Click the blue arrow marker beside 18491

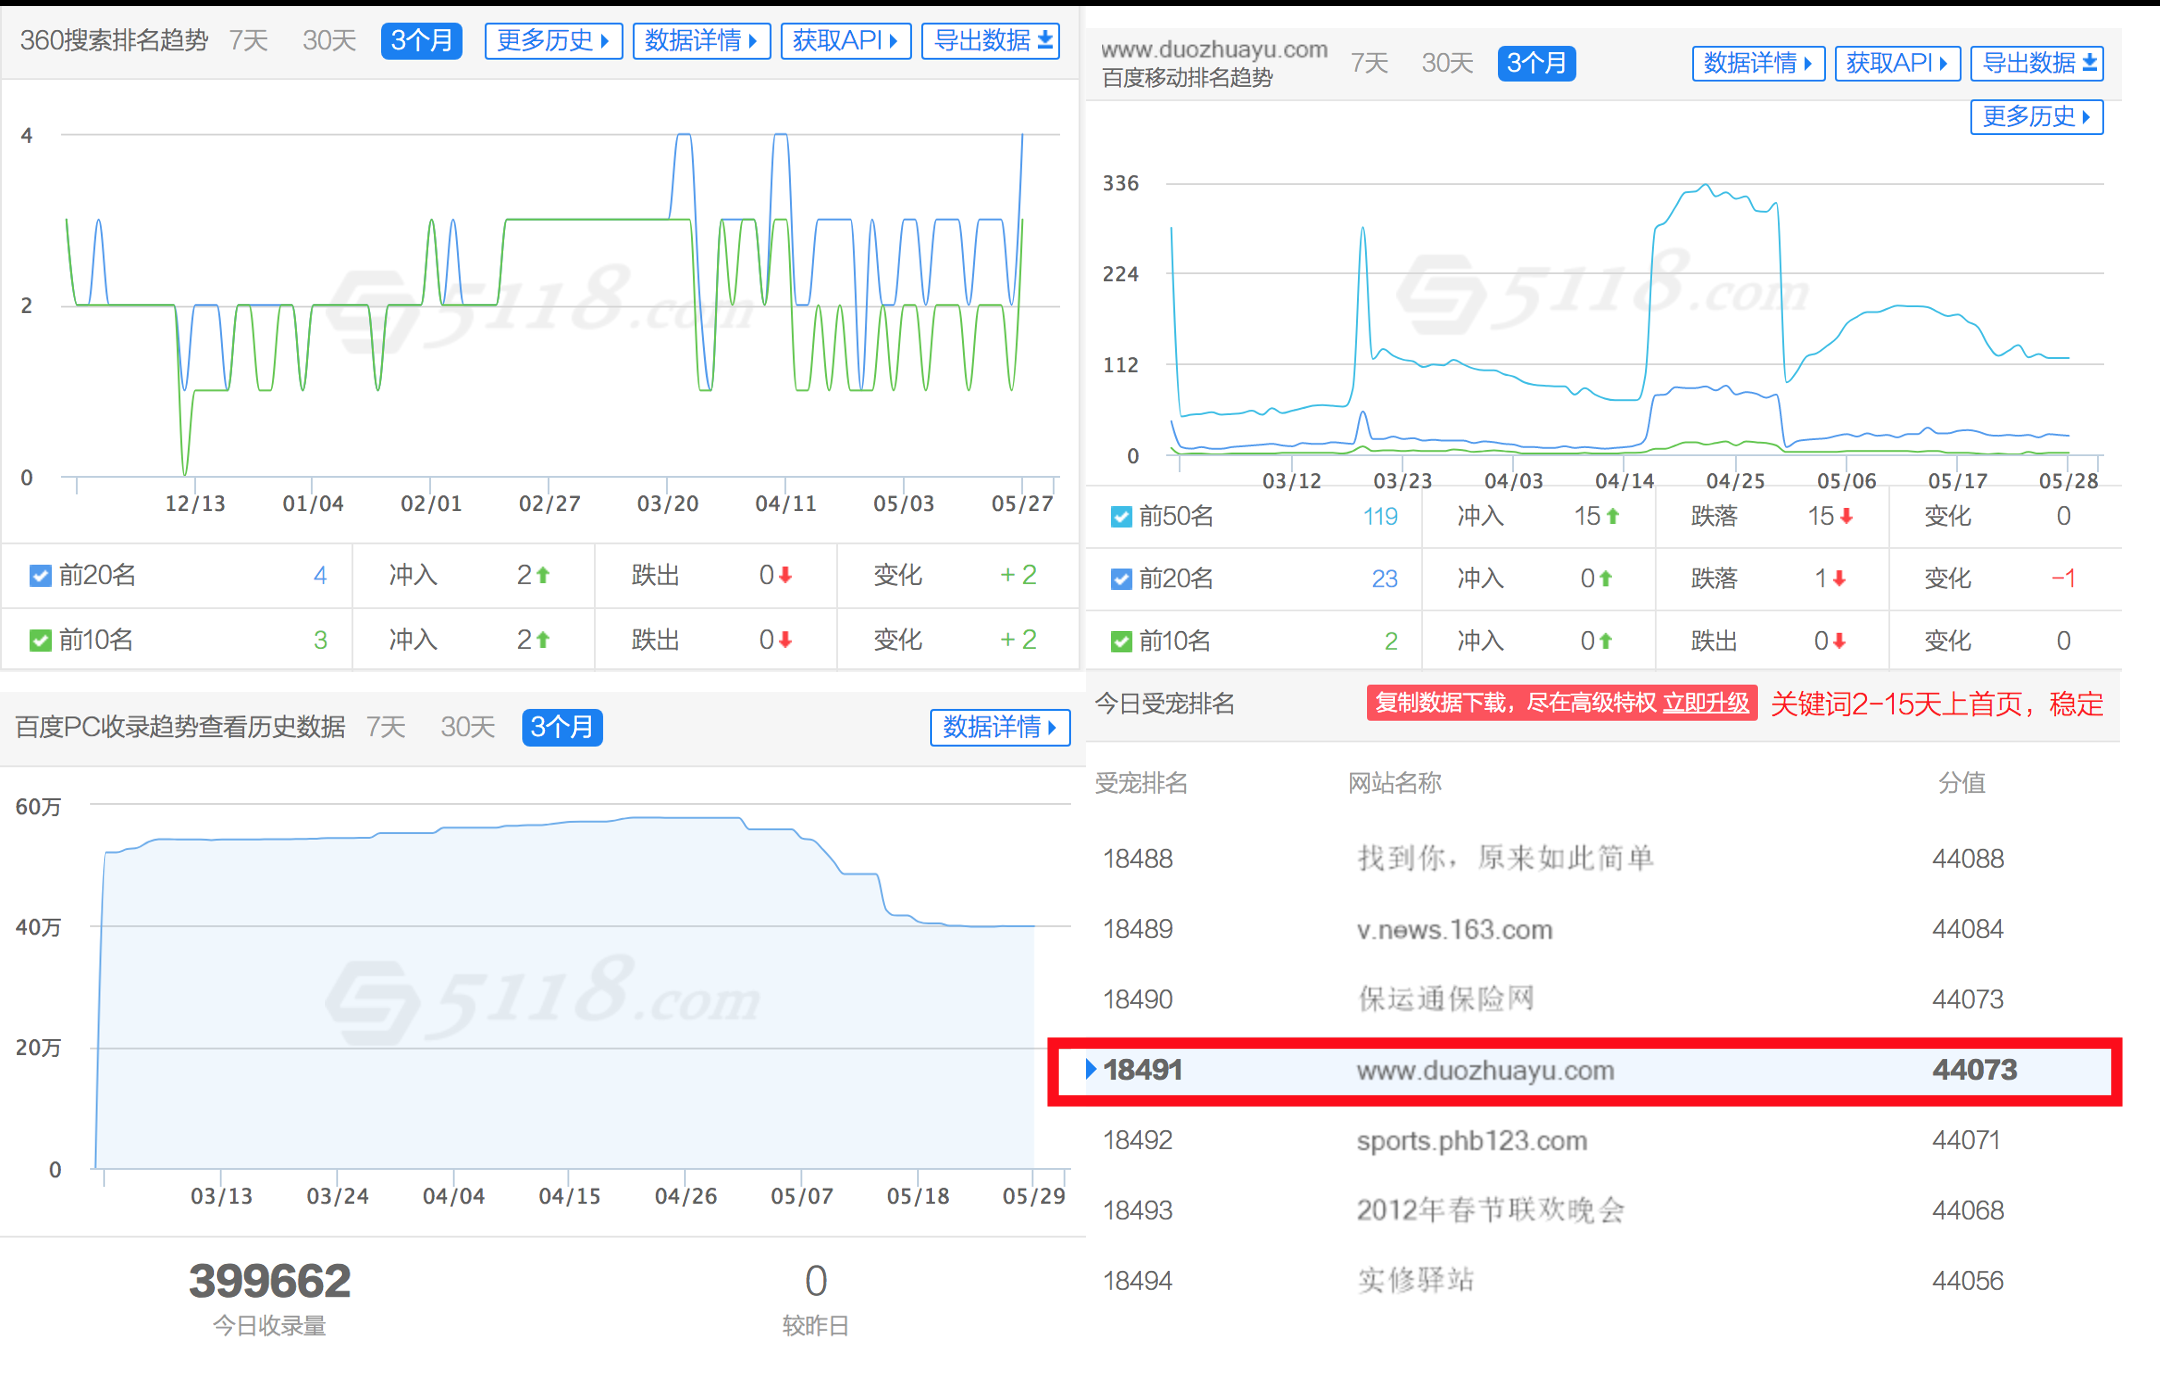click(1091, 1069)
